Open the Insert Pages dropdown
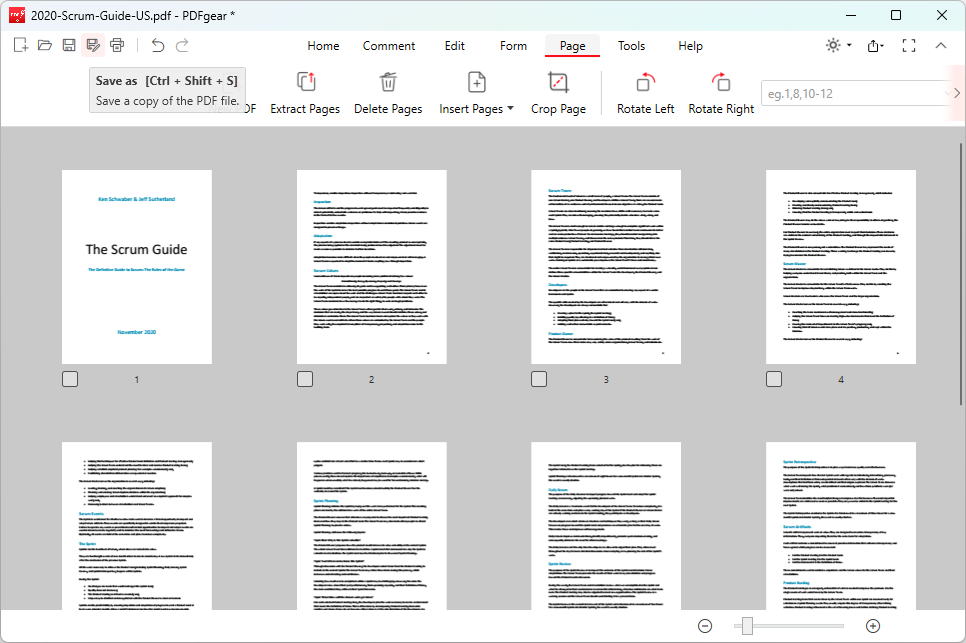Screen dimensions: 966x643 click(477, 92)
